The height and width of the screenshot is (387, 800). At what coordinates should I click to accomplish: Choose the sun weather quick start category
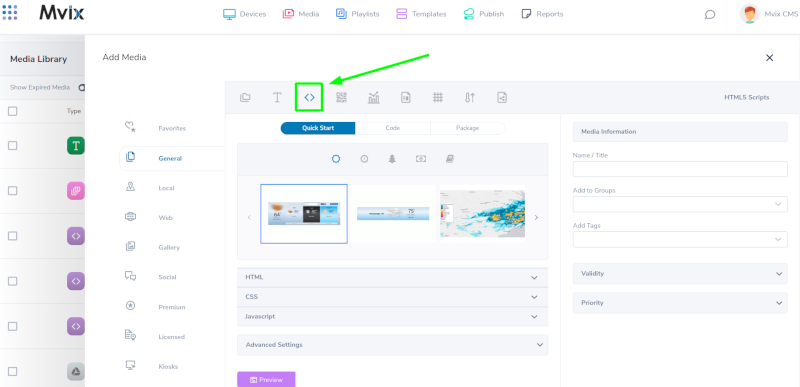click(x=336, y=159)
